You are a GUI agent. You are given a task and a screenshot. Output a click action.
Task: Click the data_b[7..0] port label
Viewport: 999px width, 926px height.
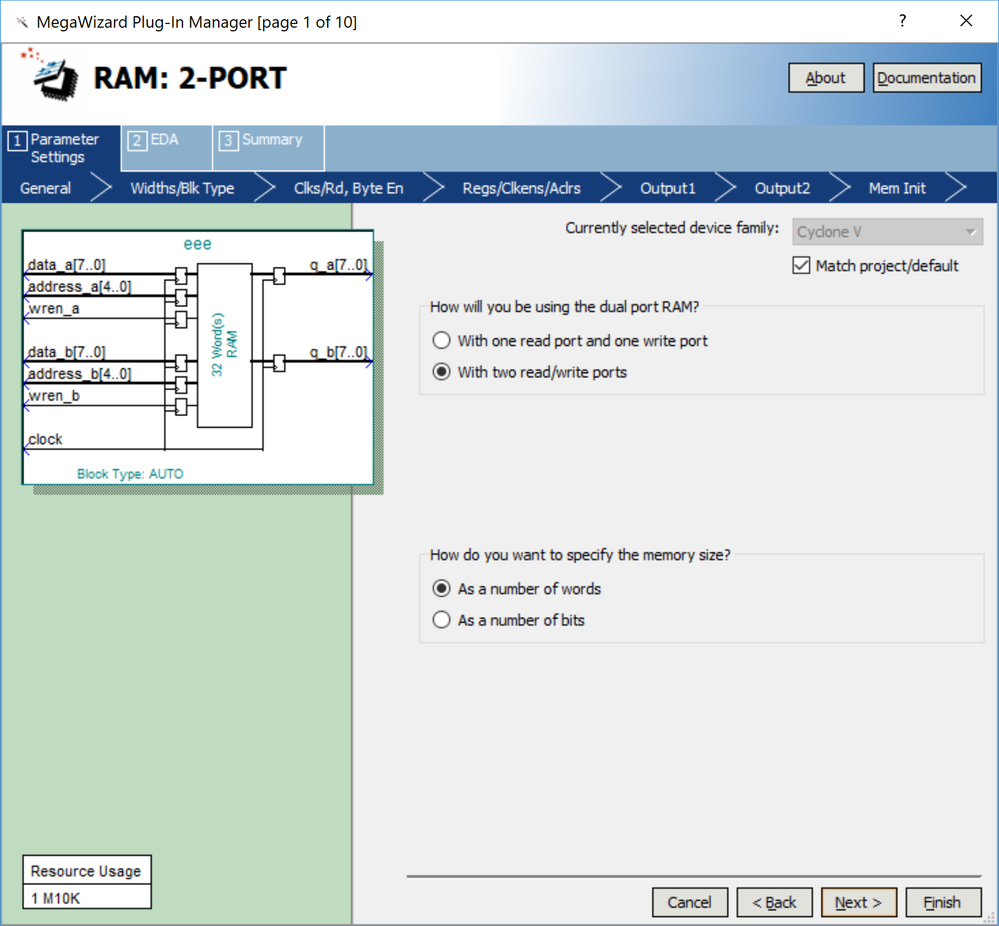(x=66, y=352)
